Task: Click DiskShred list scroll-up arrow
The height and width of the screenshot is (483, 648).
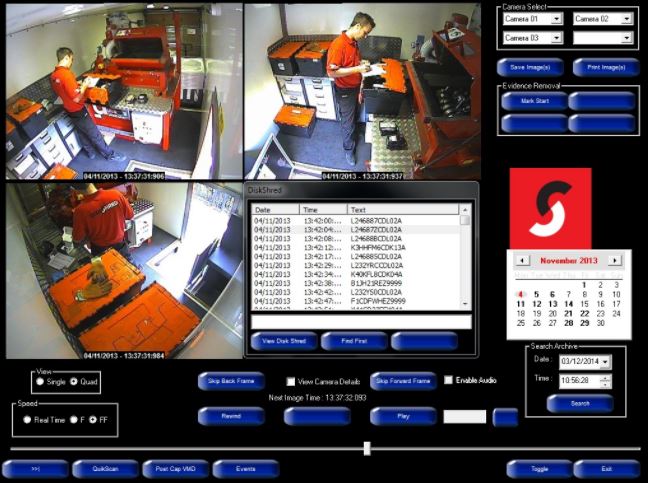Action: (465, 209)
